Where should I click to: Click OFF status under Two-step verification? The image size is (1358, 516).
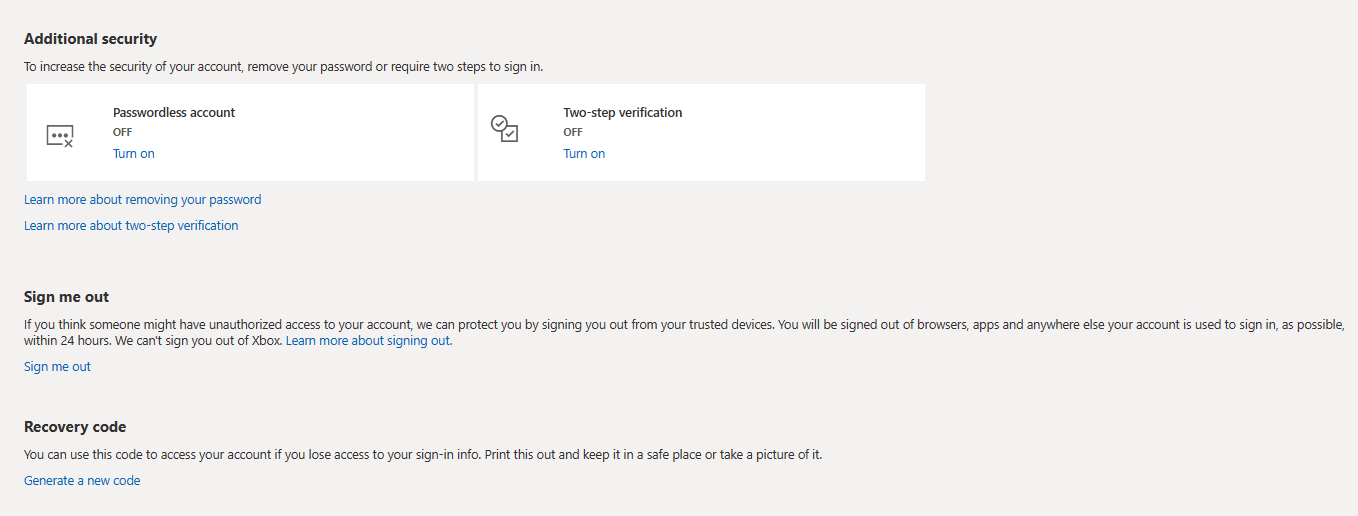(573, 132)
